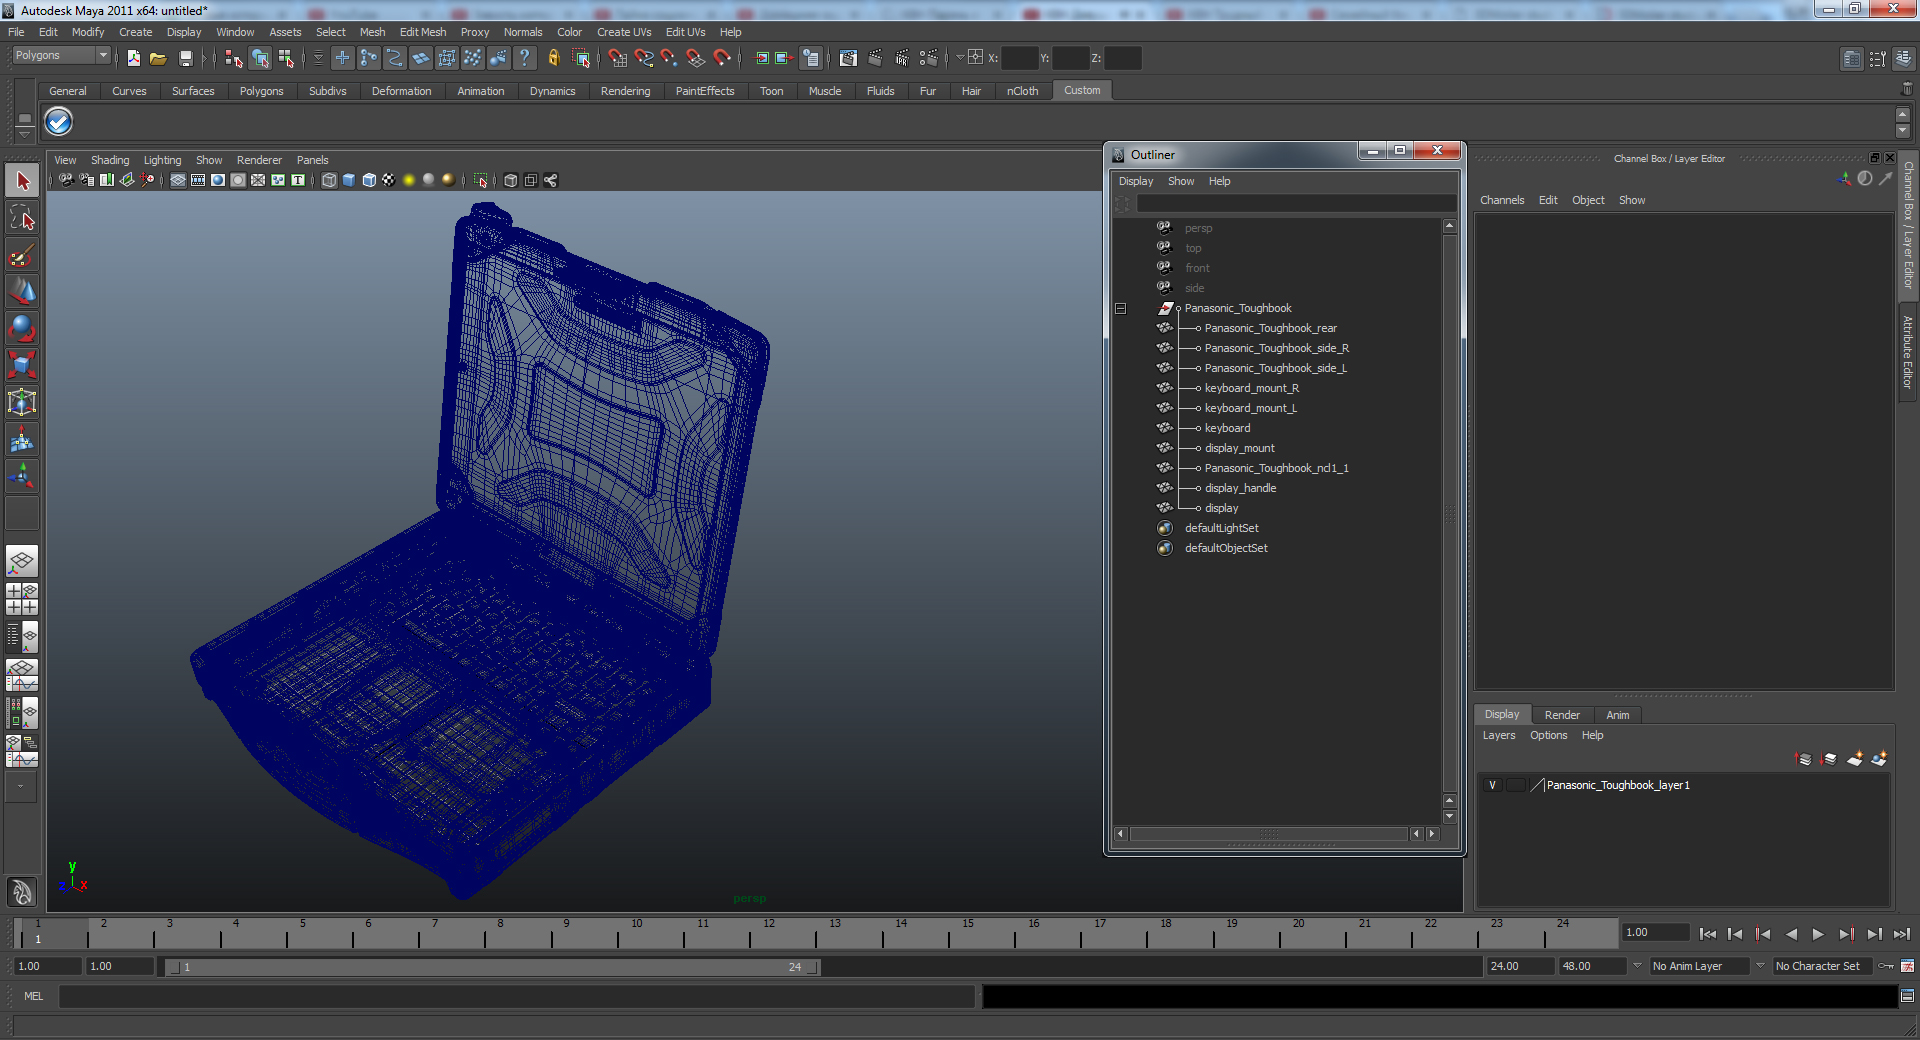This screenshot has height=1040, width=1920.
Task: Open the Outliner Display menu
Action: point(1136,181)
